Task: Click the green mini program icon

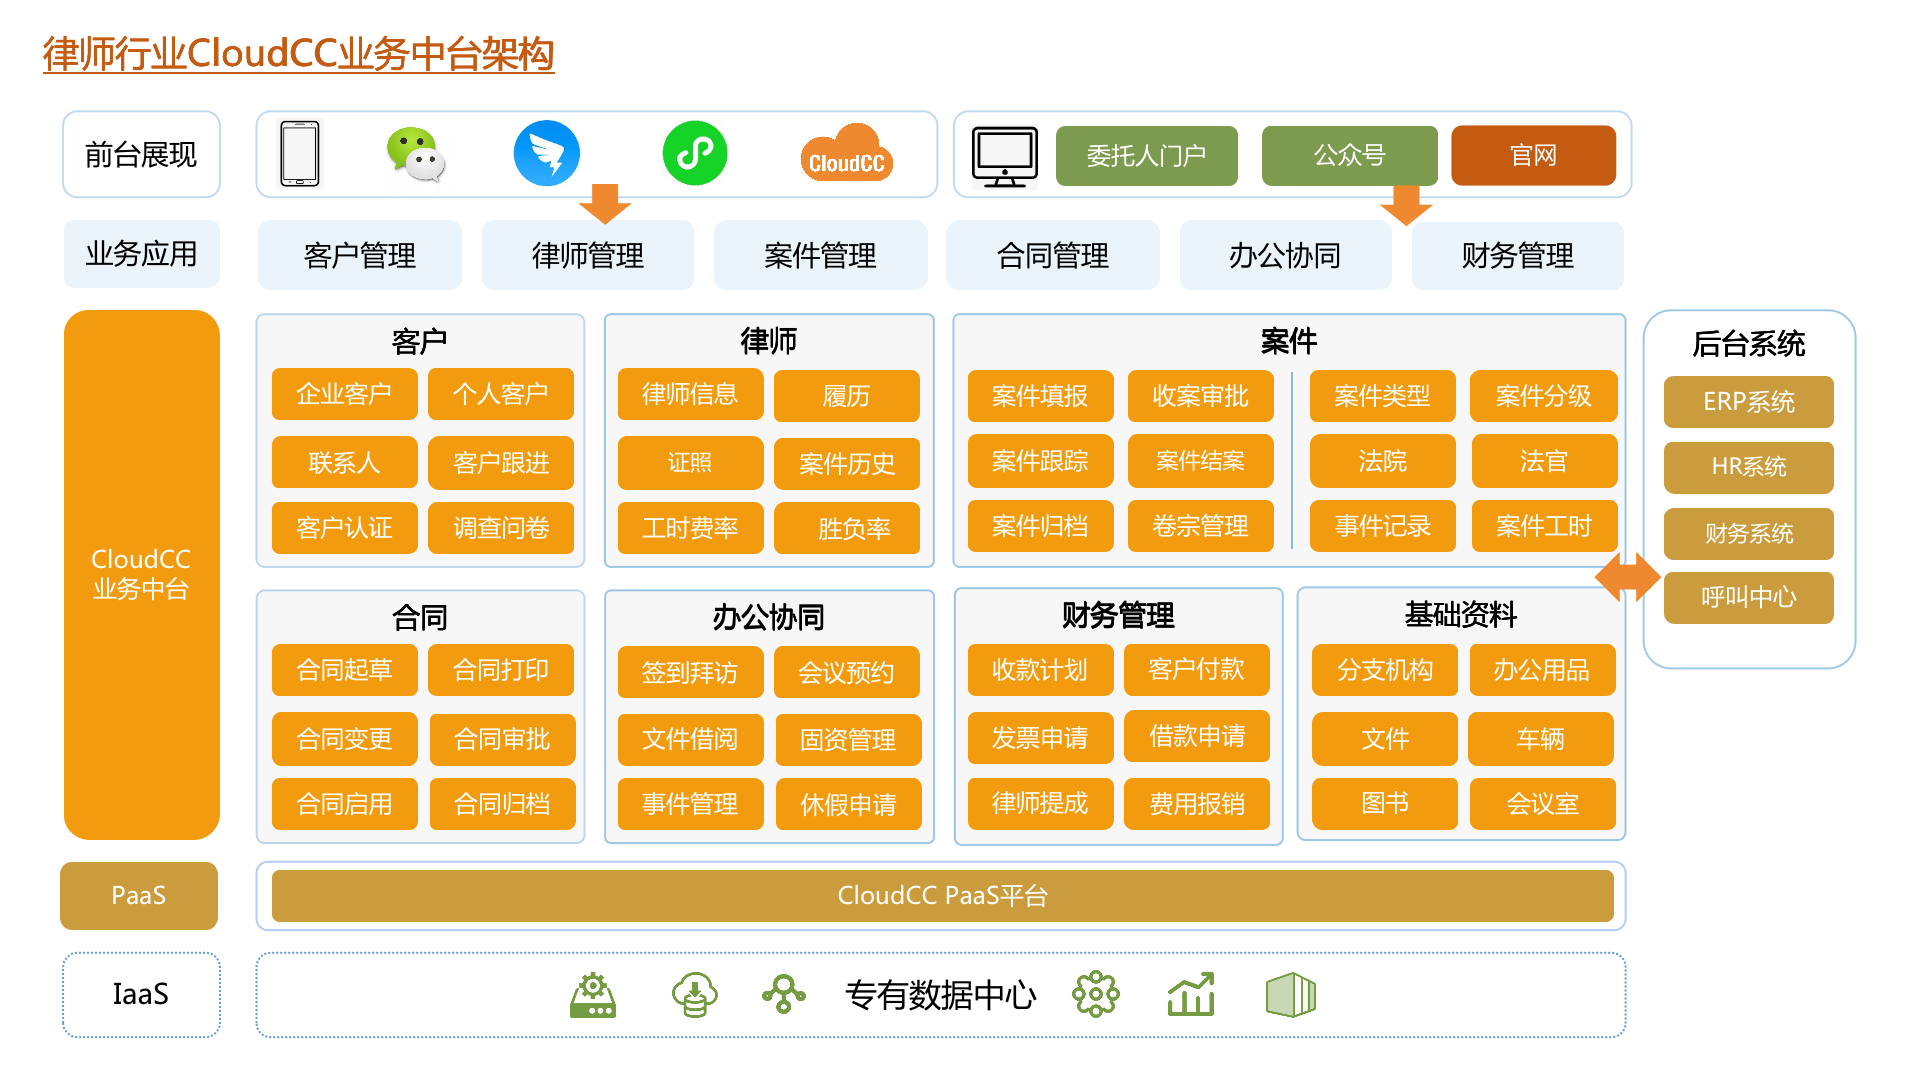Action: pos(695,153)
